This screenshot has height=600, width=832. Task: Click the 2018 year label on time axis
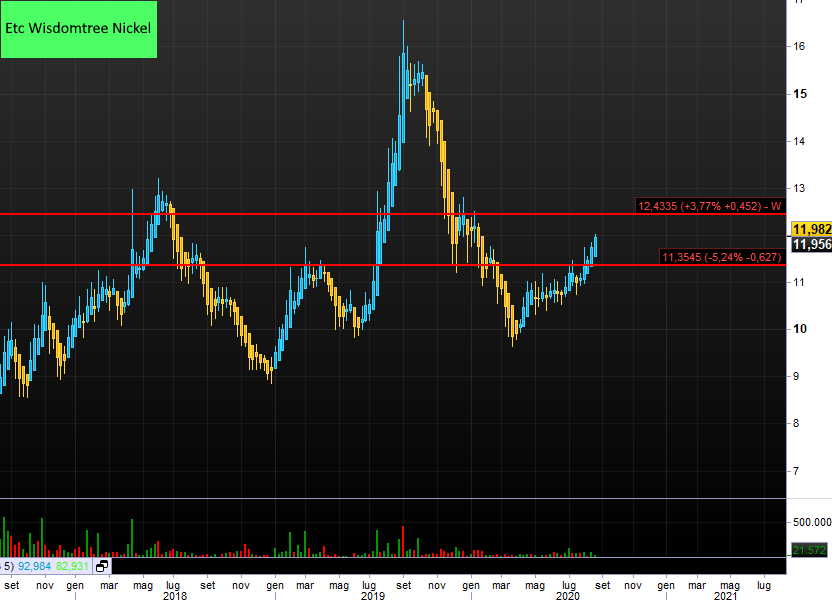(x=174, y=596)
